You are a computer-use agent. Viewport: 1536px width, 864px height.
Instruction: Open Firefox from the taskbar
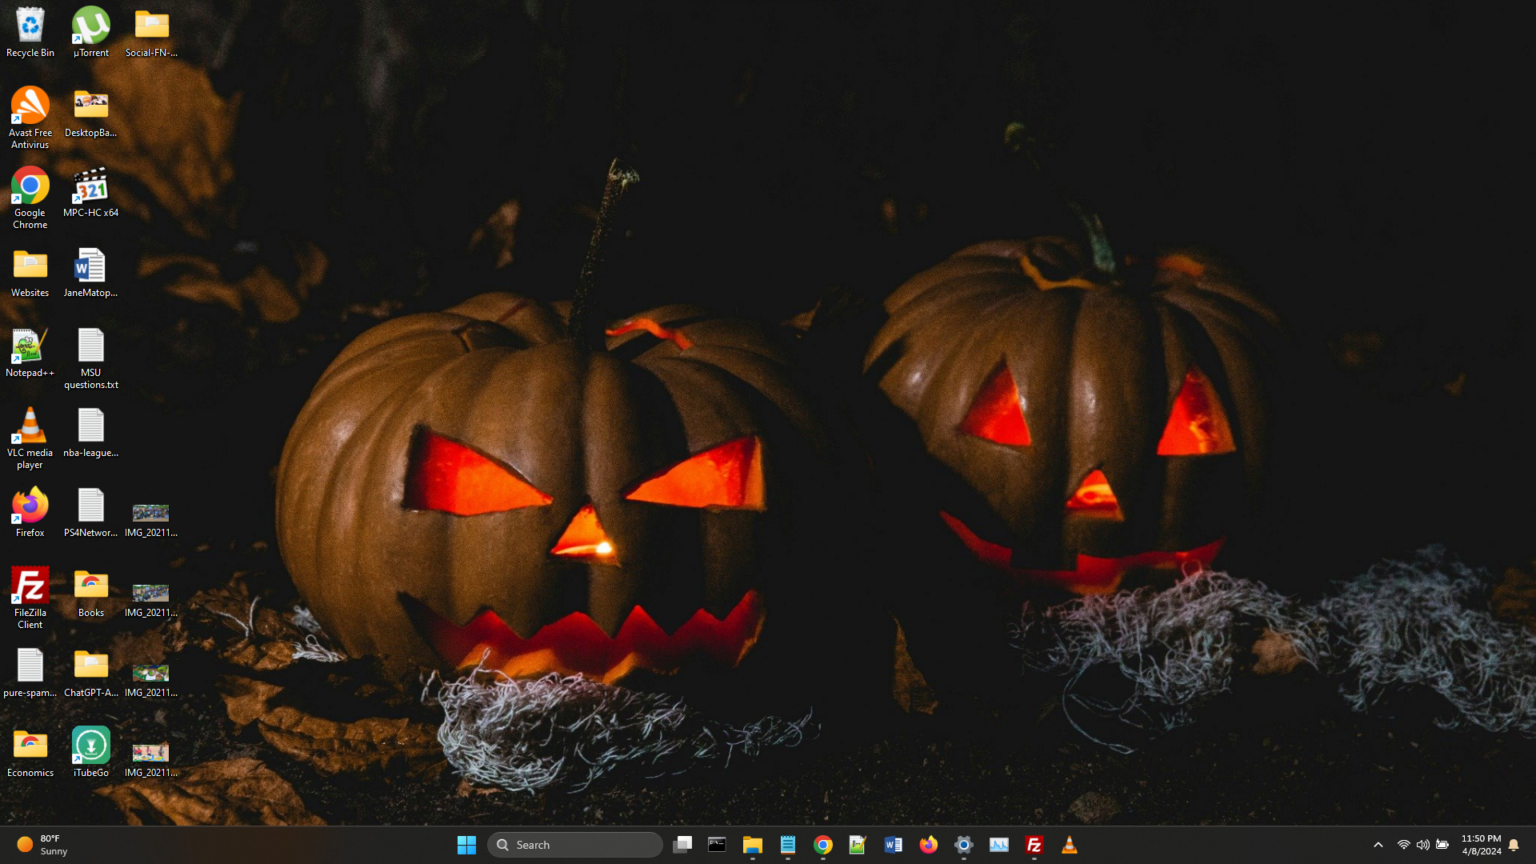click(x=928, y=845)
